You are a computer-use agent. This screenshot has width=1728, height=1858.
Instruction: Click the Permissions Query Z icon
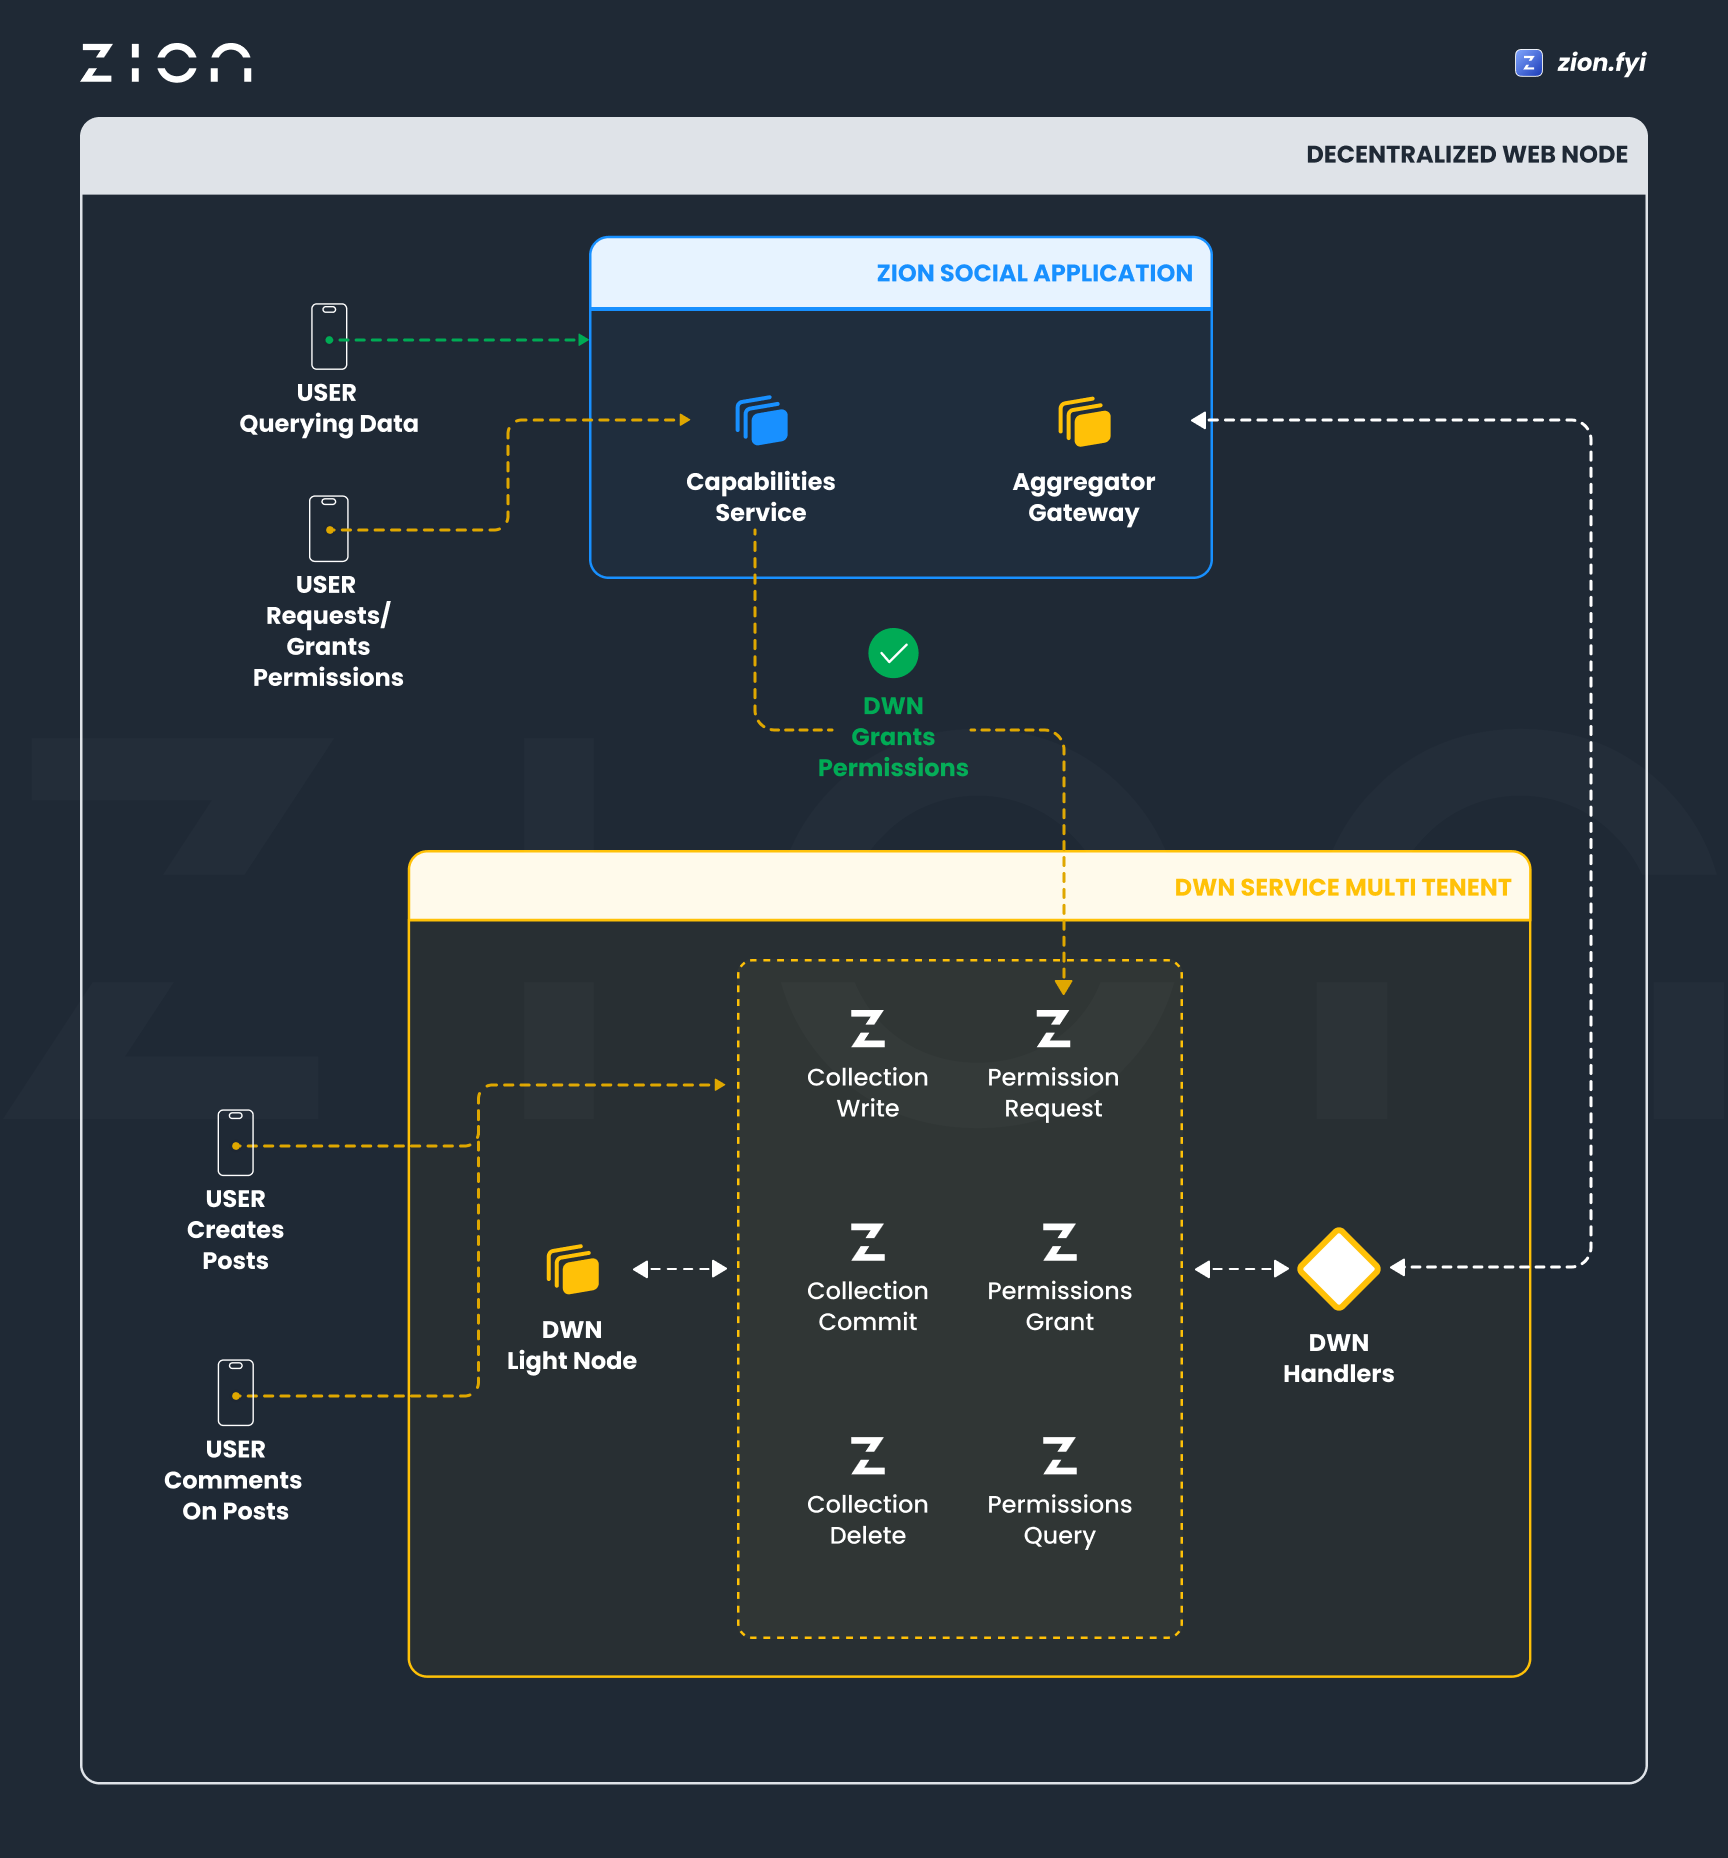point(1059,1456)
